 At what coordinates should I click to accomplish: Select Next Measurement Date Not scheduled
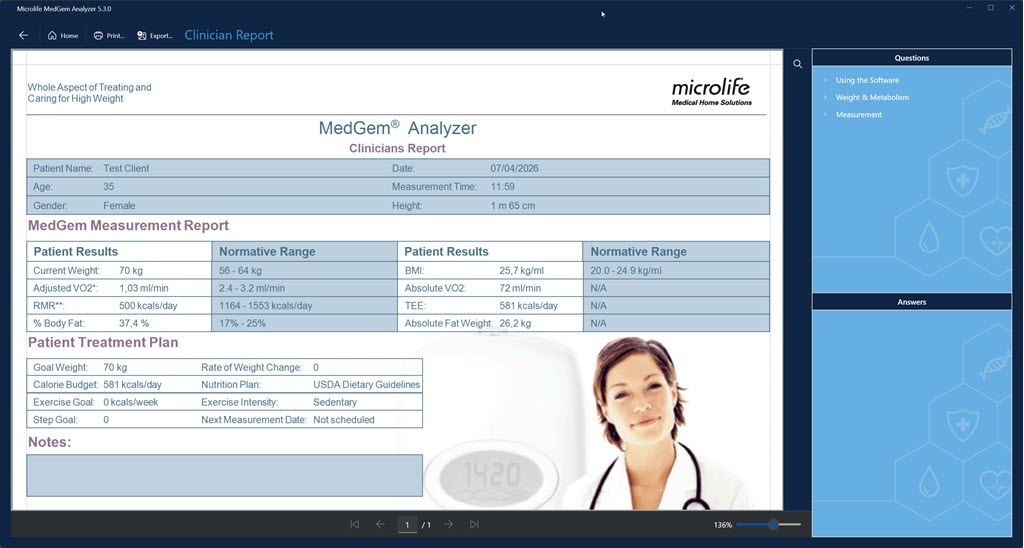pyautogui.click(x=344, y=420)
